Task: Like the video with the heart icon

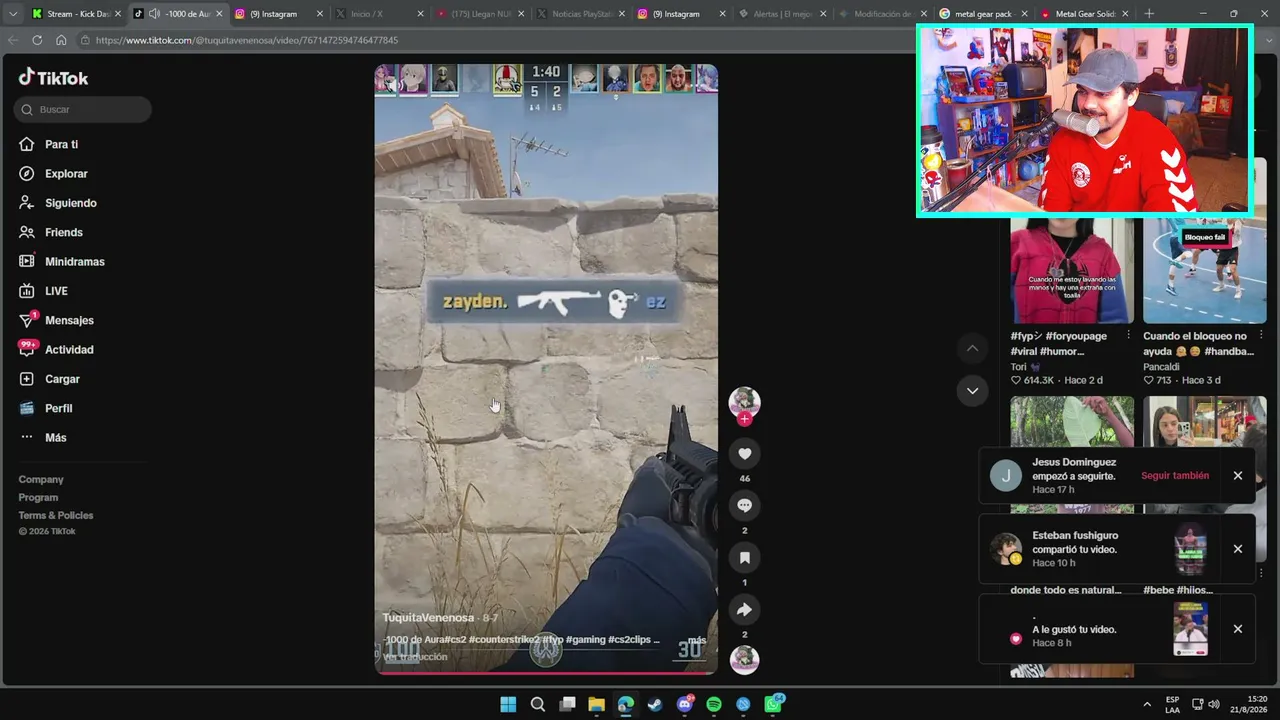Action: tap(744, 454)
